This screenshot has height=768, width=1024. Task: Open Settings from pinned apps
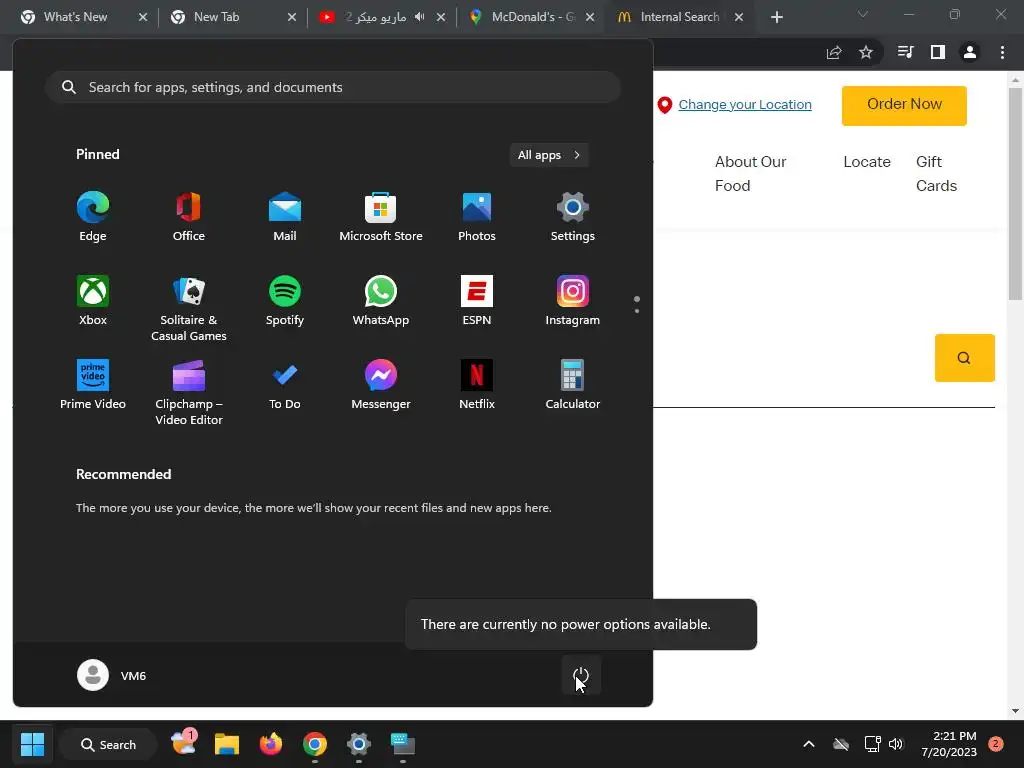573,217
